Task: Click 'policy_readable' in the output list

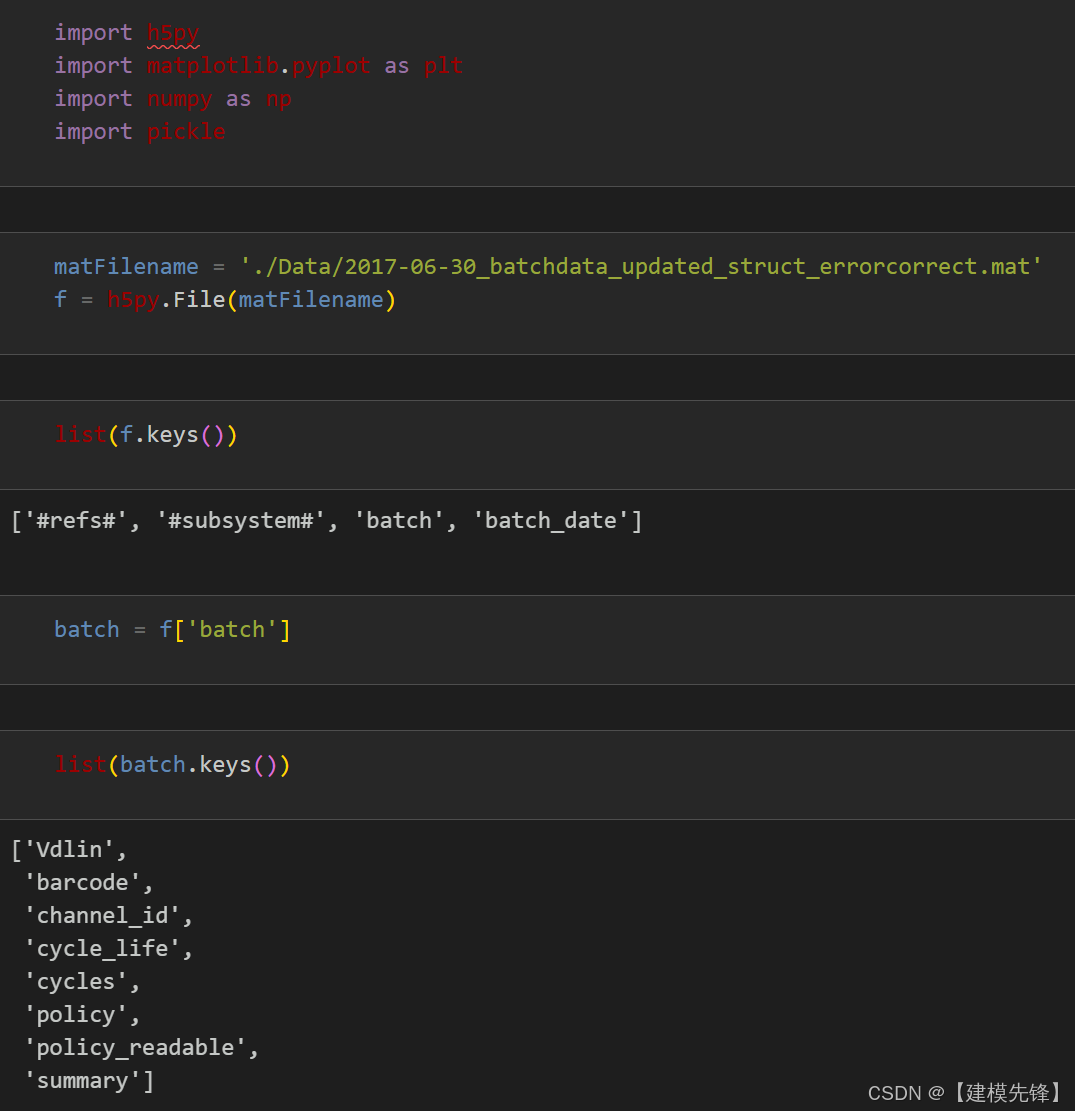Action: (x=135, y=1048)
